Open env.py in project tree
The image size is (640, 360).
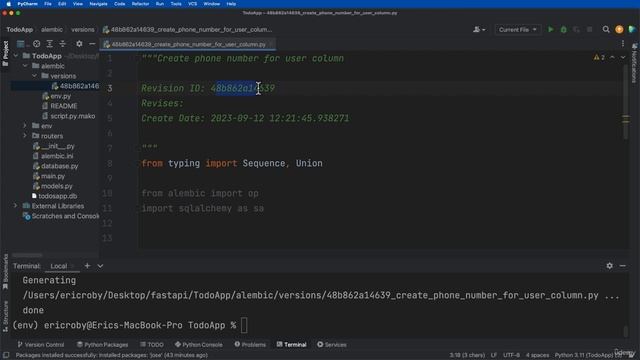(57, 96)
